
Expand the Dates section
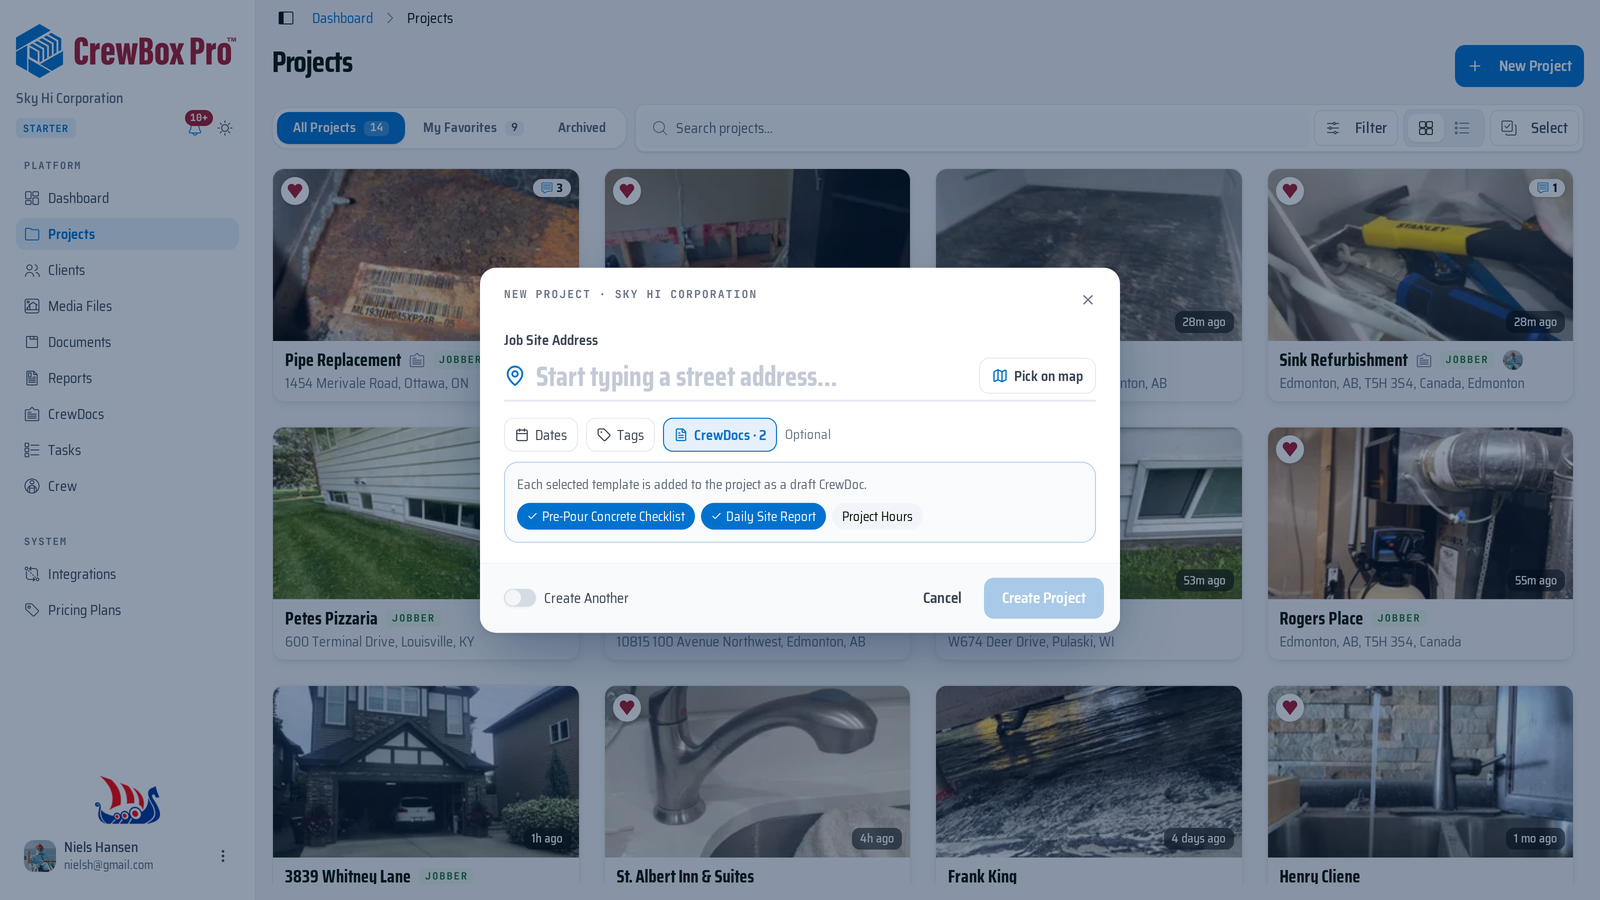click(x=541, y=435)
